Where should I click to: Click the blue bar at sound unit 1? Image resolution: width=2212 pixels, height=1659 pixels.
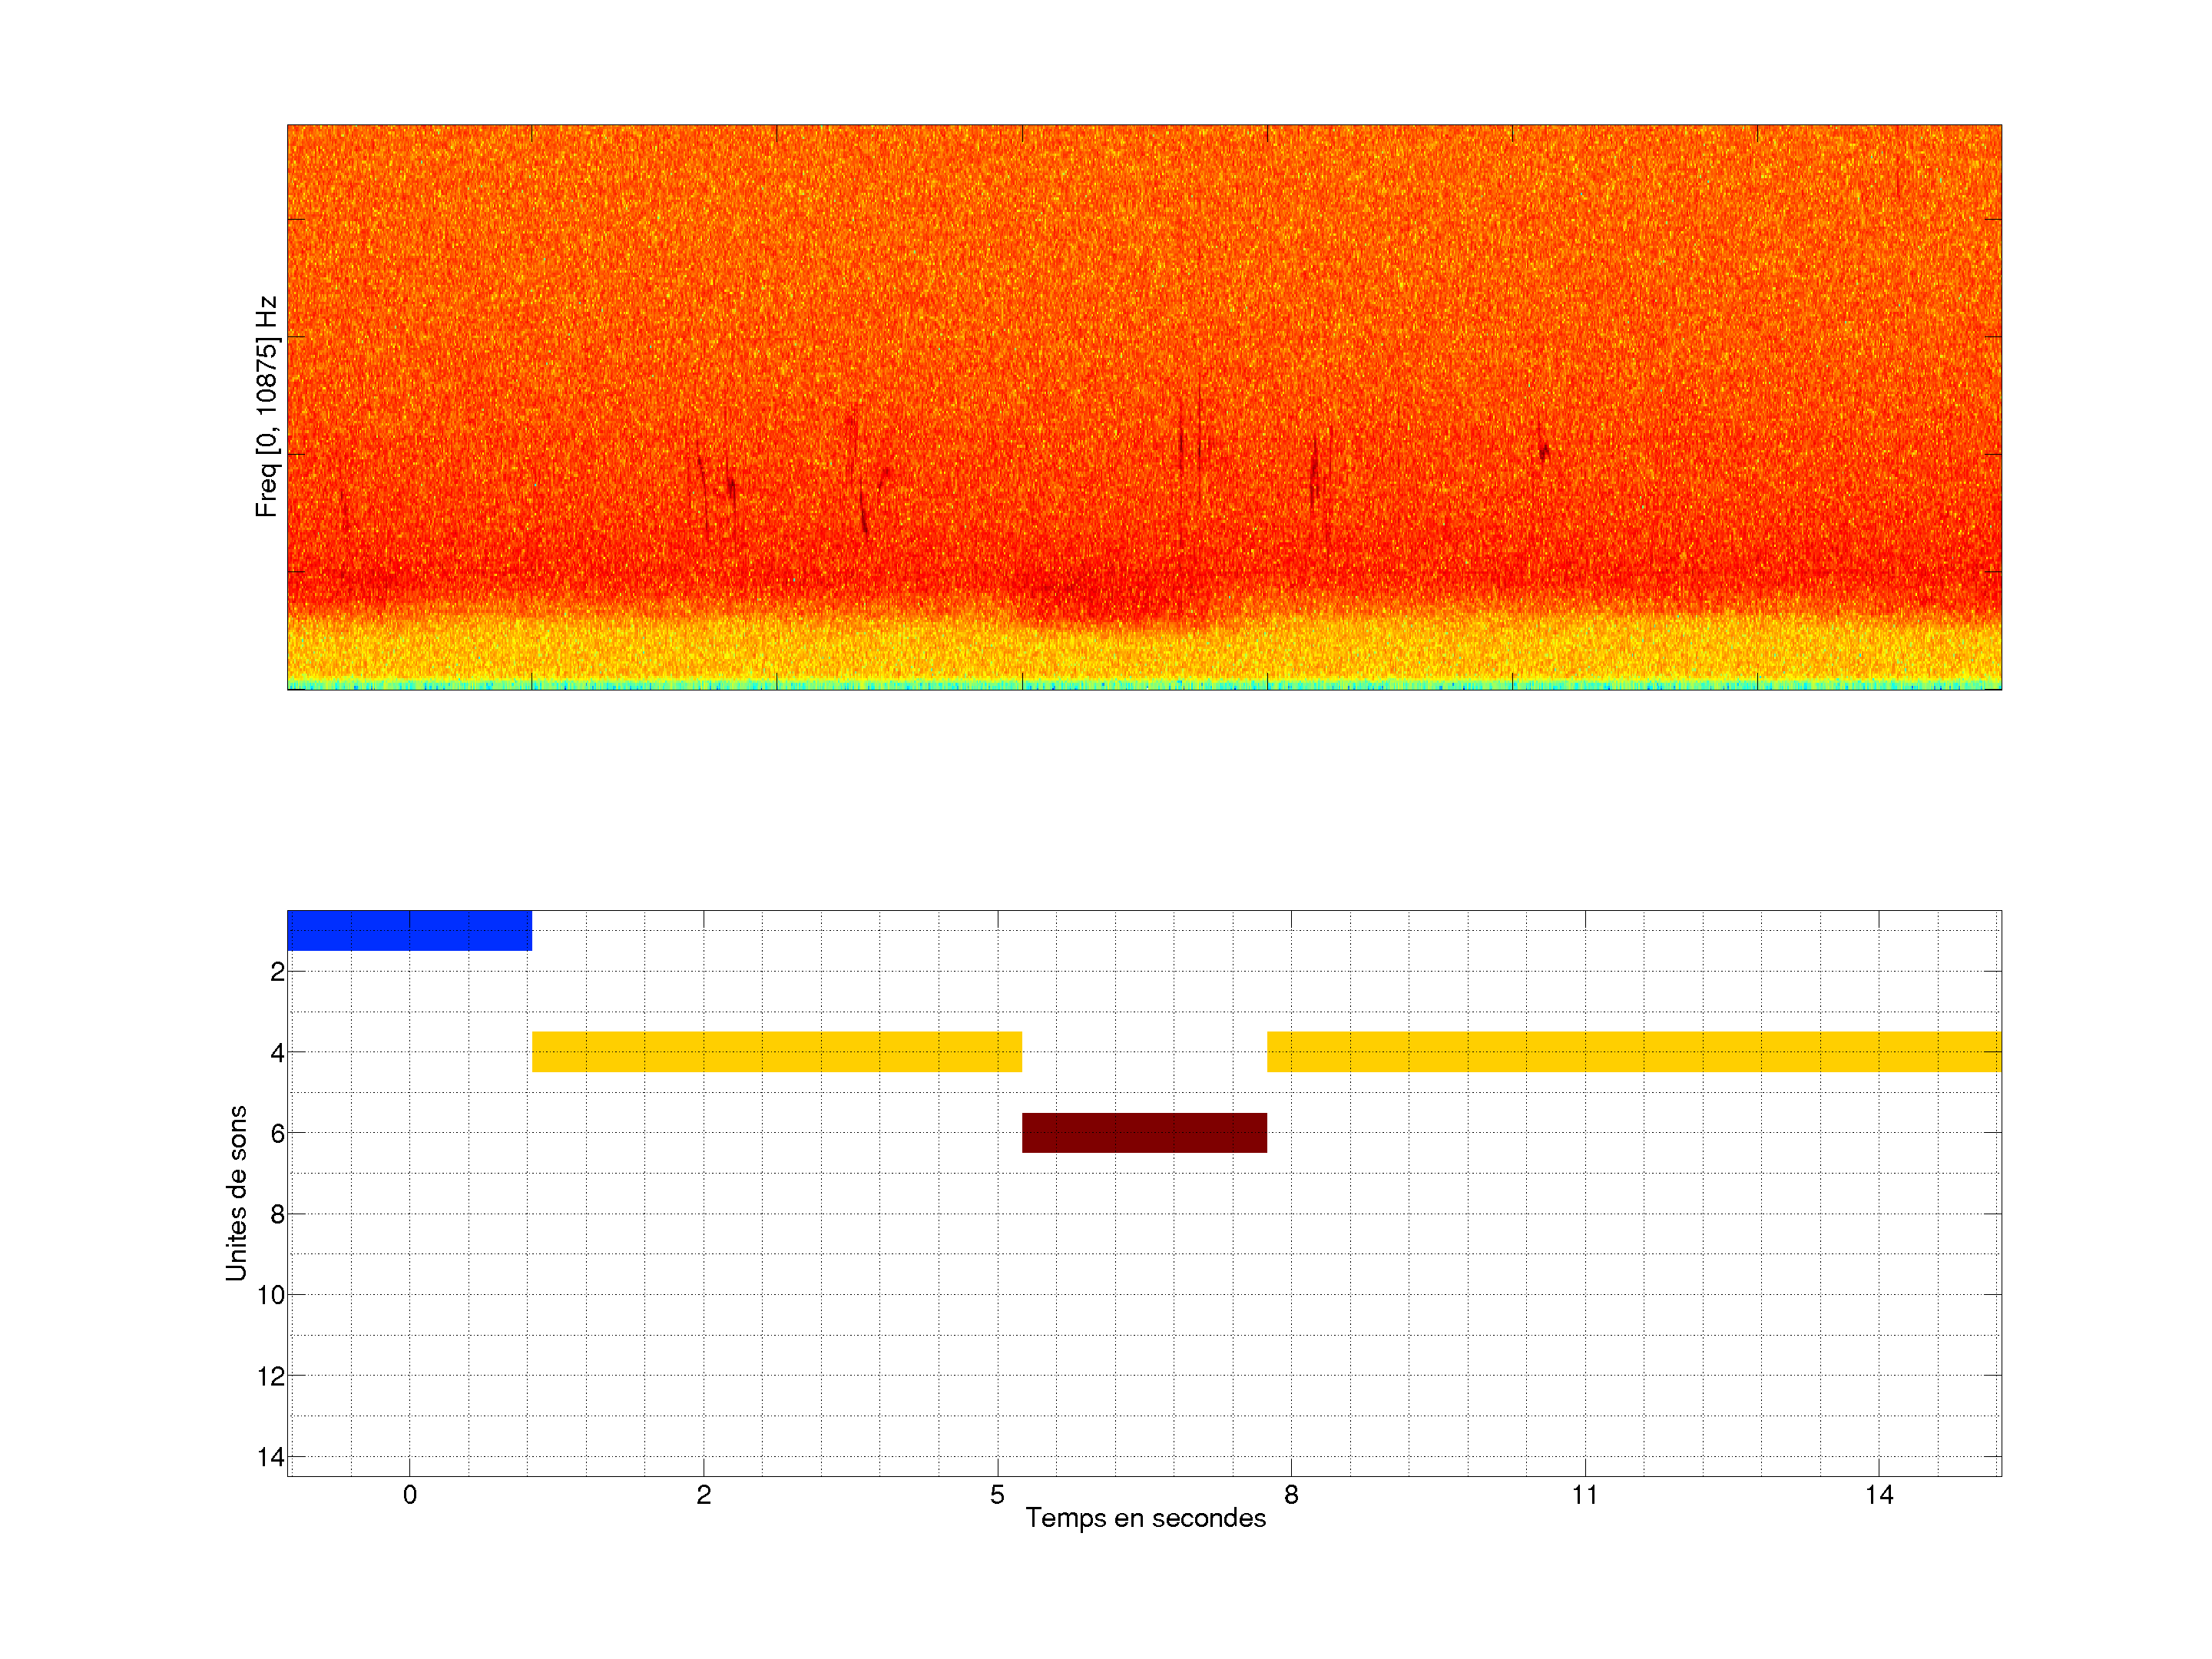tap(409, 930)
